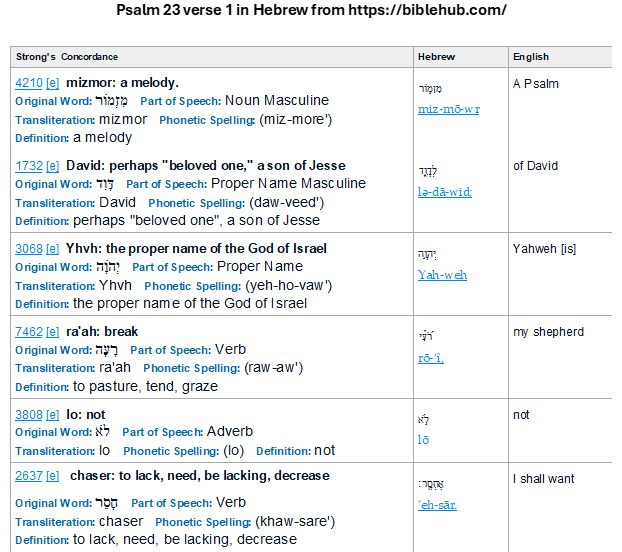Viewport: 622px width, 552px height.
Task: Follow the lō transliteration link
Action: pyautogui.click(x=423, y=439)
